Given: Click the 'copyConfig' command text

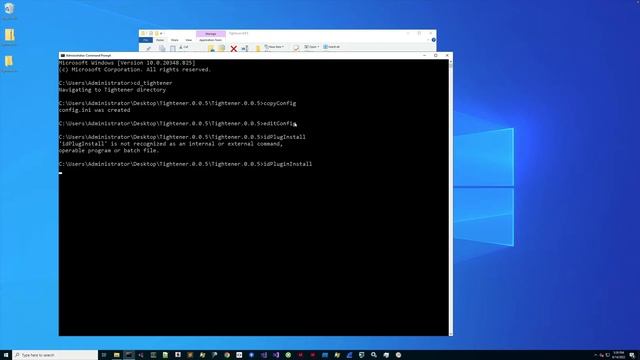Looking at the screenshot, I should (280, 103).
